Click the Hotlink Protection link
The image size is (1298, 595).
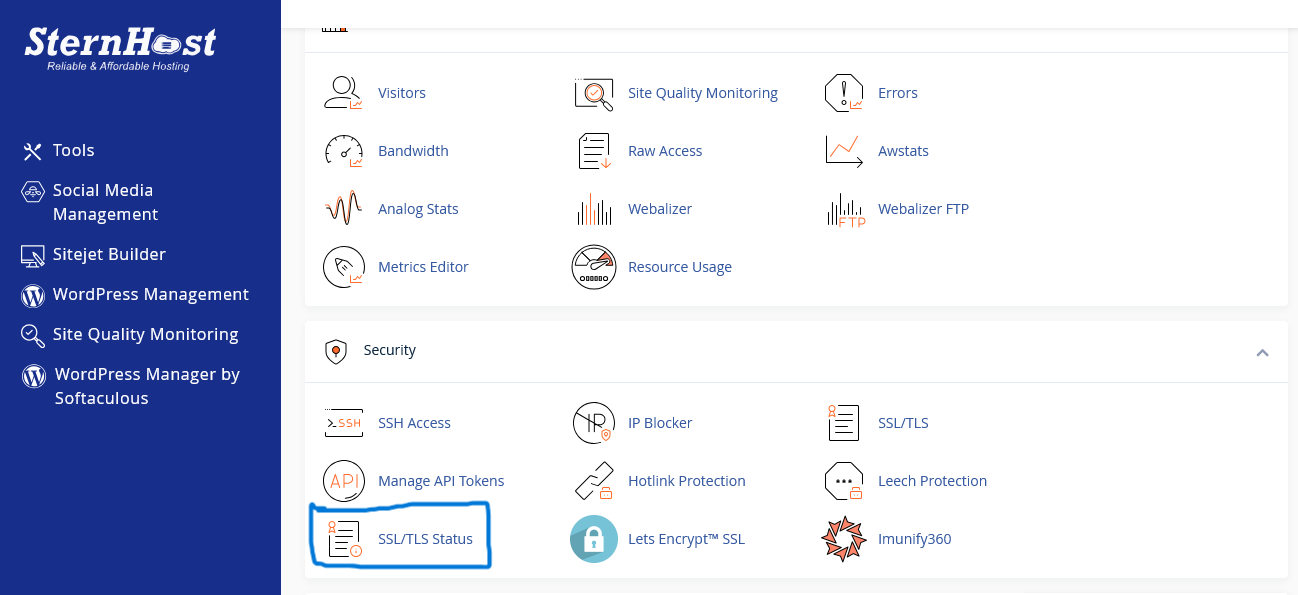pyautogui.click(x=686, y=481)
